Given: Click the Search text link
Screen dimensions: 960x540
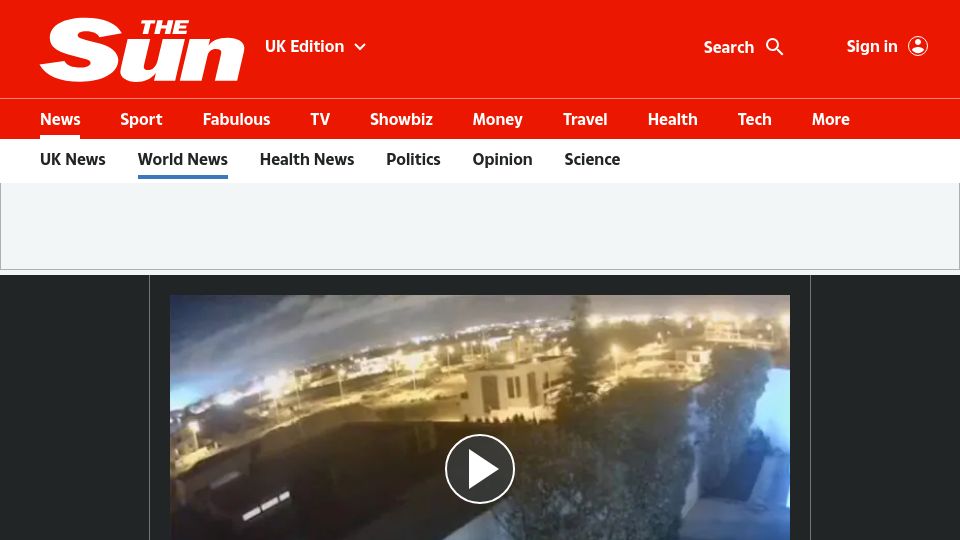Looking at the screenshot, I should 729,47.
